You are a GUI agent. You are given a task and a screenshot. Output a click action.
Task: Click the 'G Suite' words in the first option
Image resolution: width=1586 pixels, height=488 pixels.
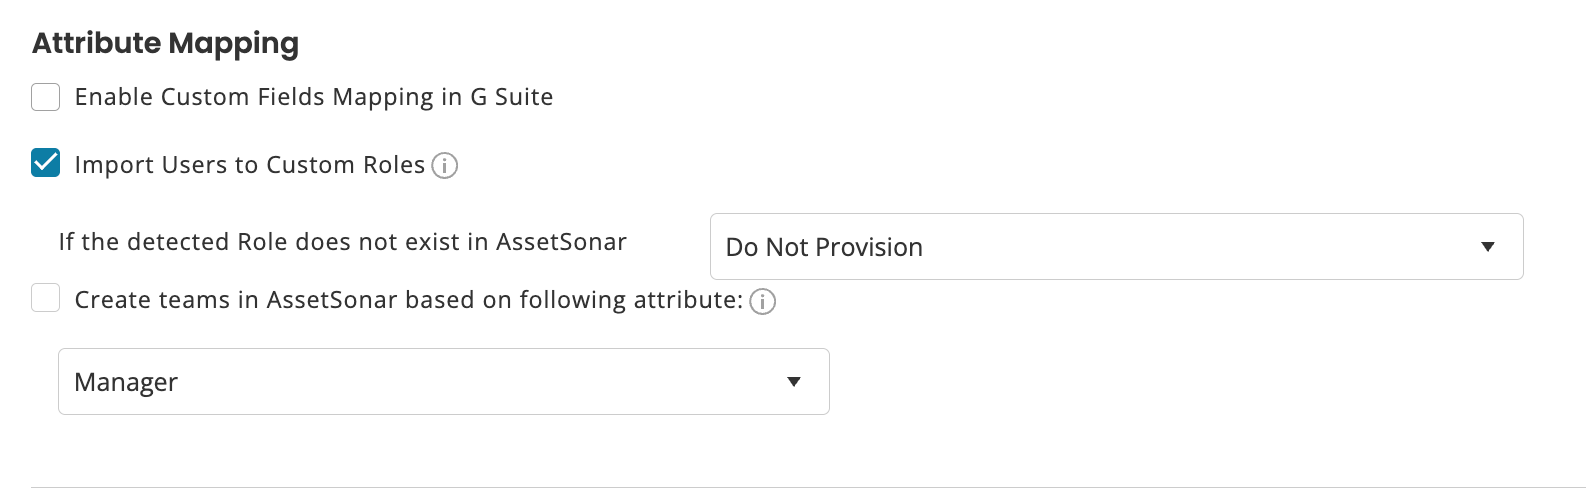pyautogui.click(x=511, y=97)
